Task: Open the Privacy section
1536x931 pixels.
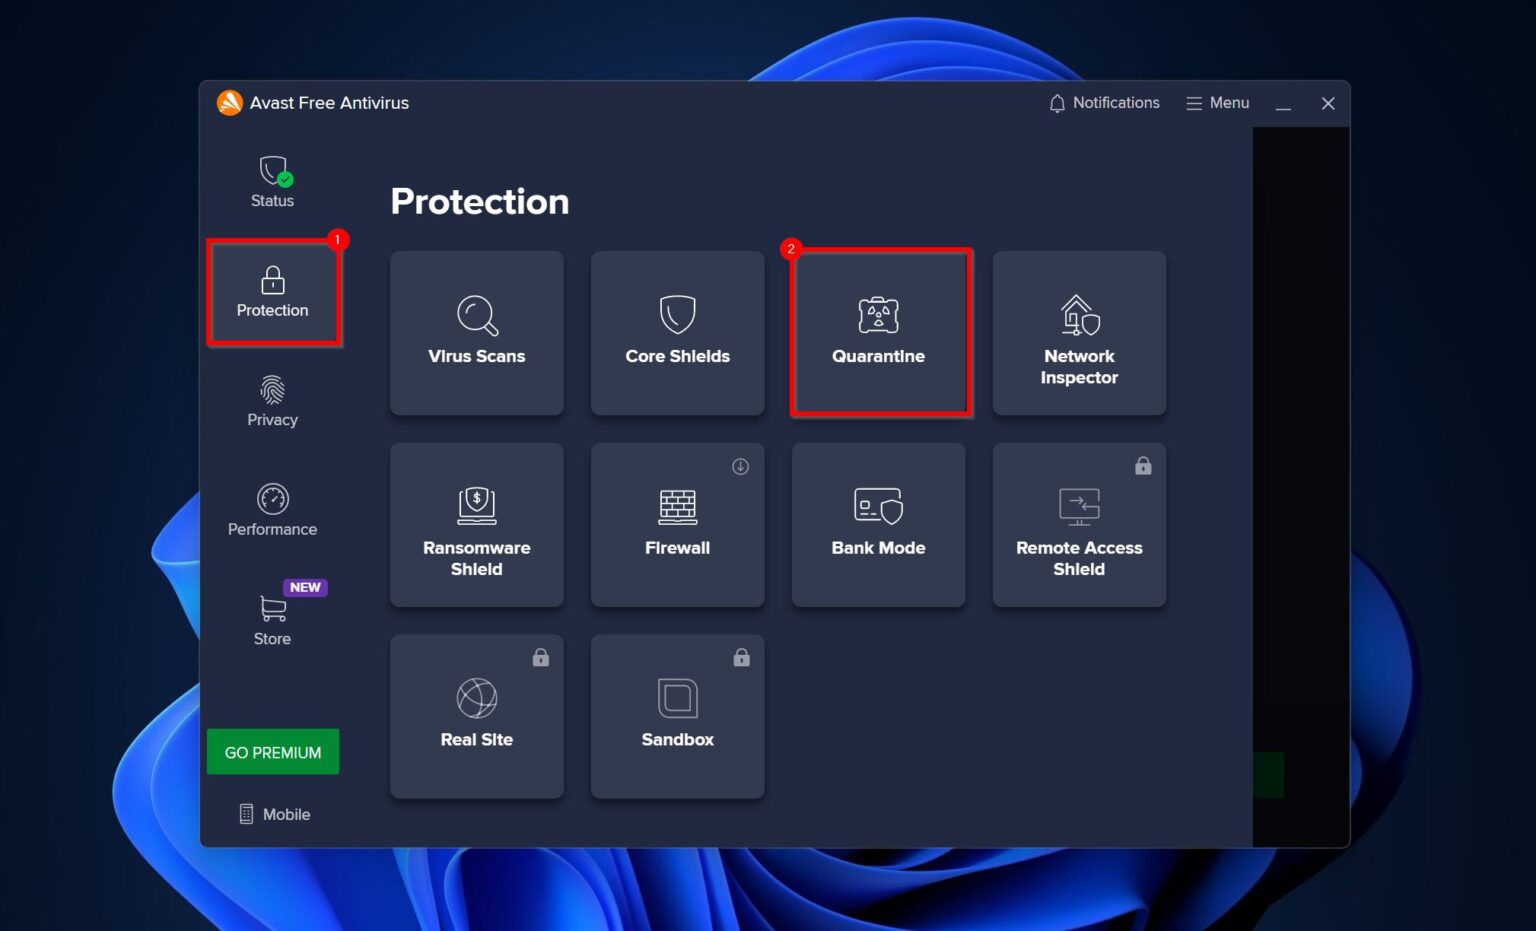Action: pos(271,400)
